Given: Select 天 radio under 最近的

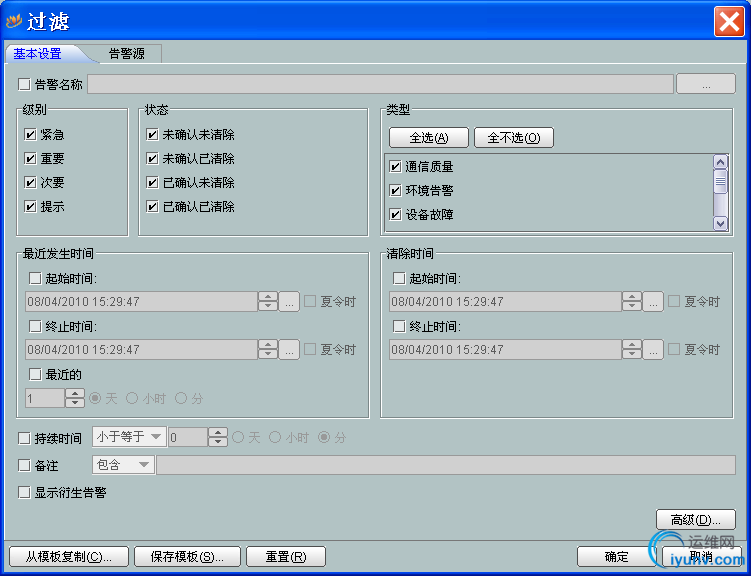Looking at the screenshot, I should pos(95,398).
